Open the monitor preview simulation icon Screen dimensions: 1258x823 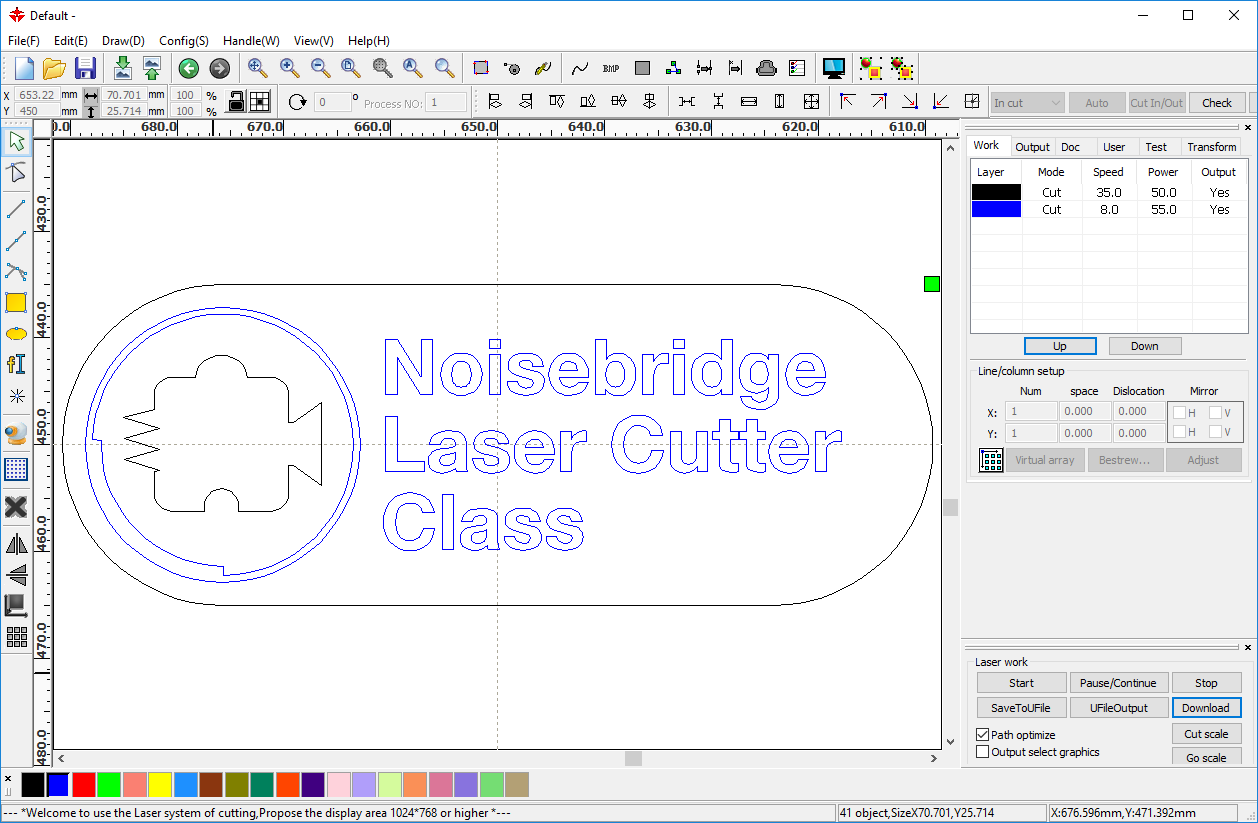point(834,68)
